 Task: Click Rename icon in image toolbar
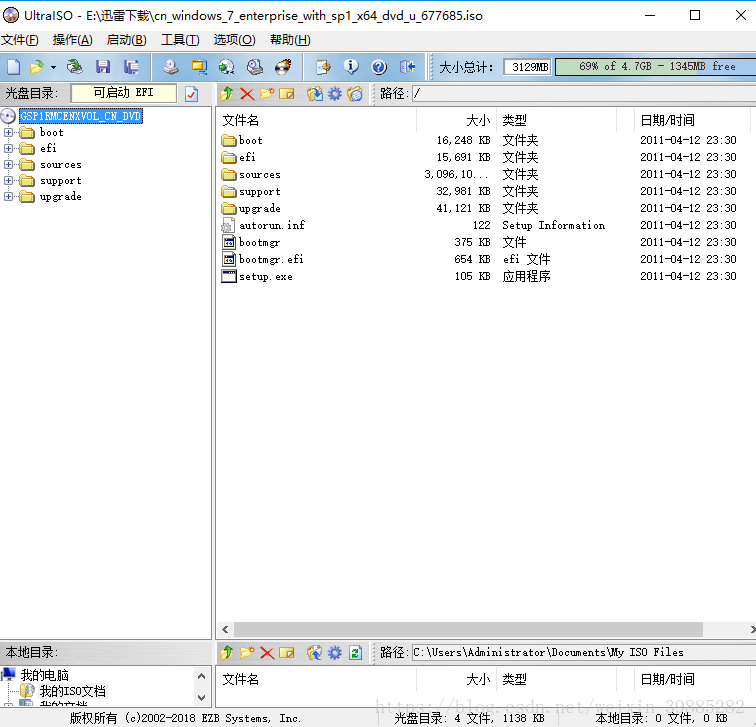pos(286,94)
